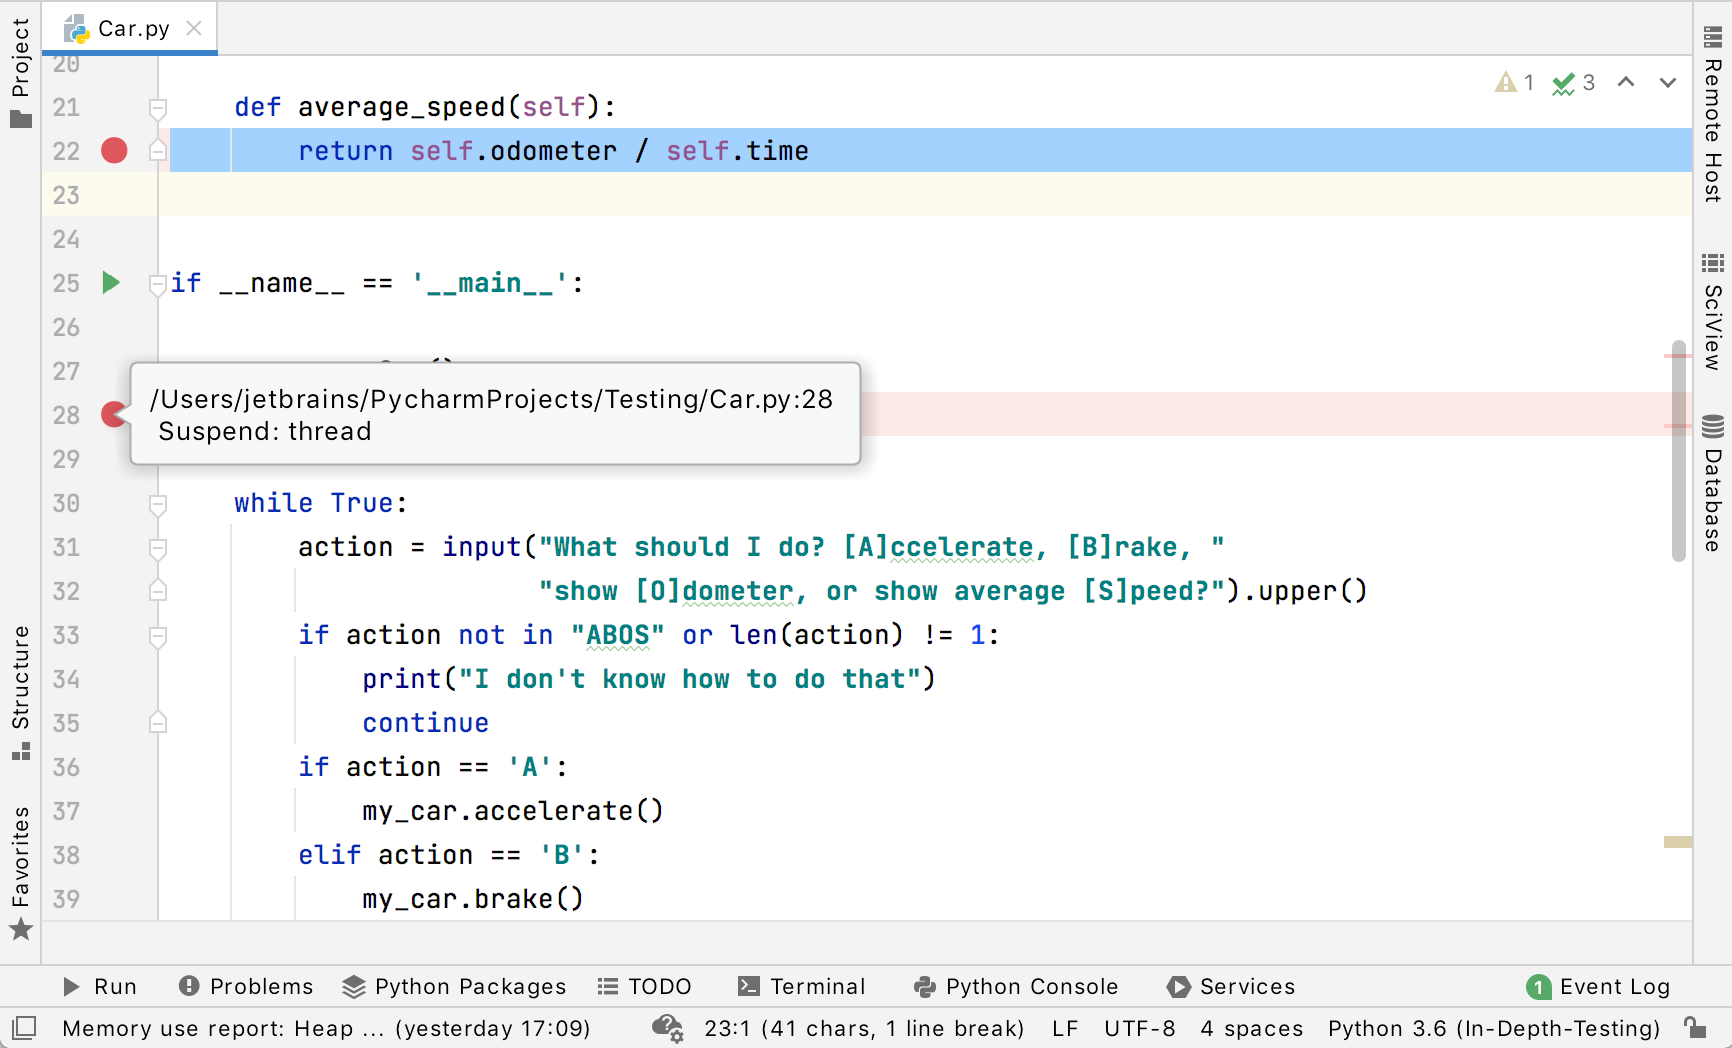The height and width of the screenshot is (1048, 1732).
Task: Open the Python Packages panel
Action: pos(454,986)
